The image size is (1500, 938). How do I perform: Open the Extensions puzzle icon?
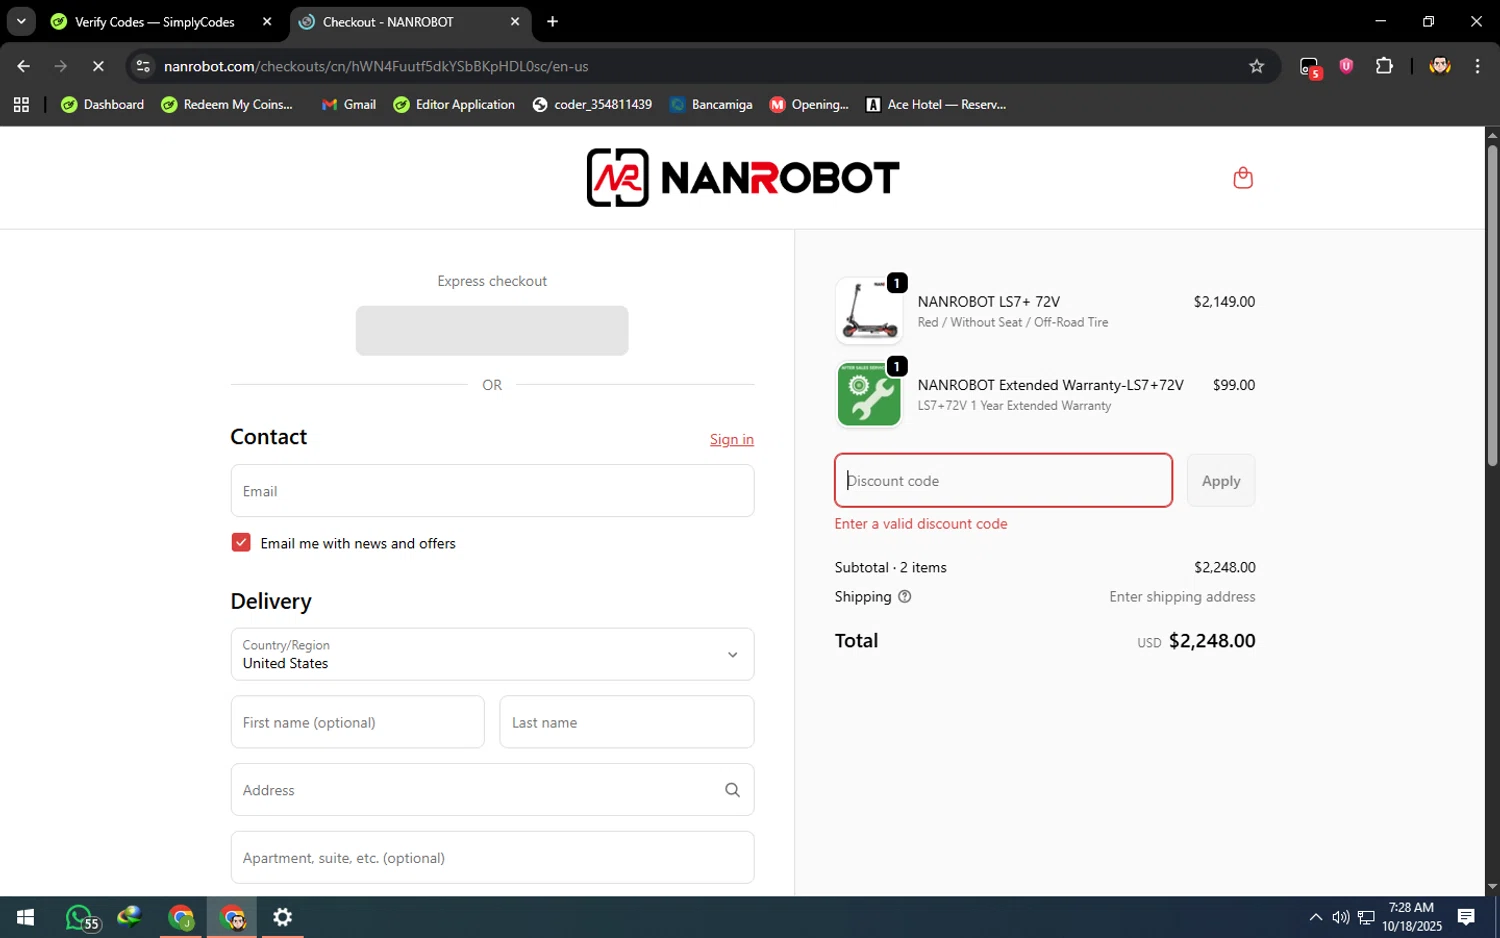point(1384,66)
